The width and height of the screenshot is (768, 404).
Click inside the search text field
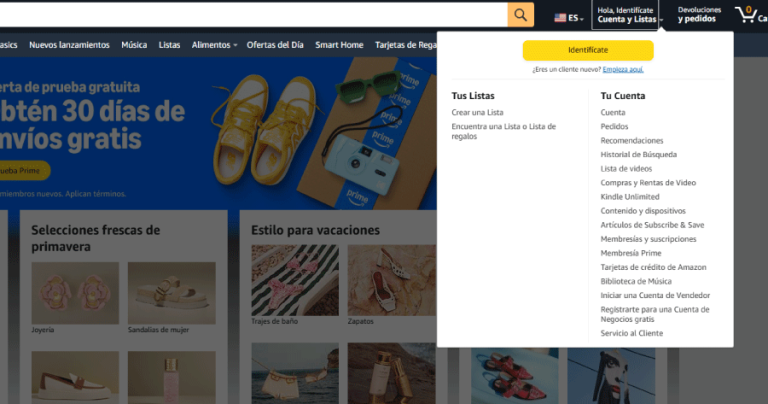250,14
